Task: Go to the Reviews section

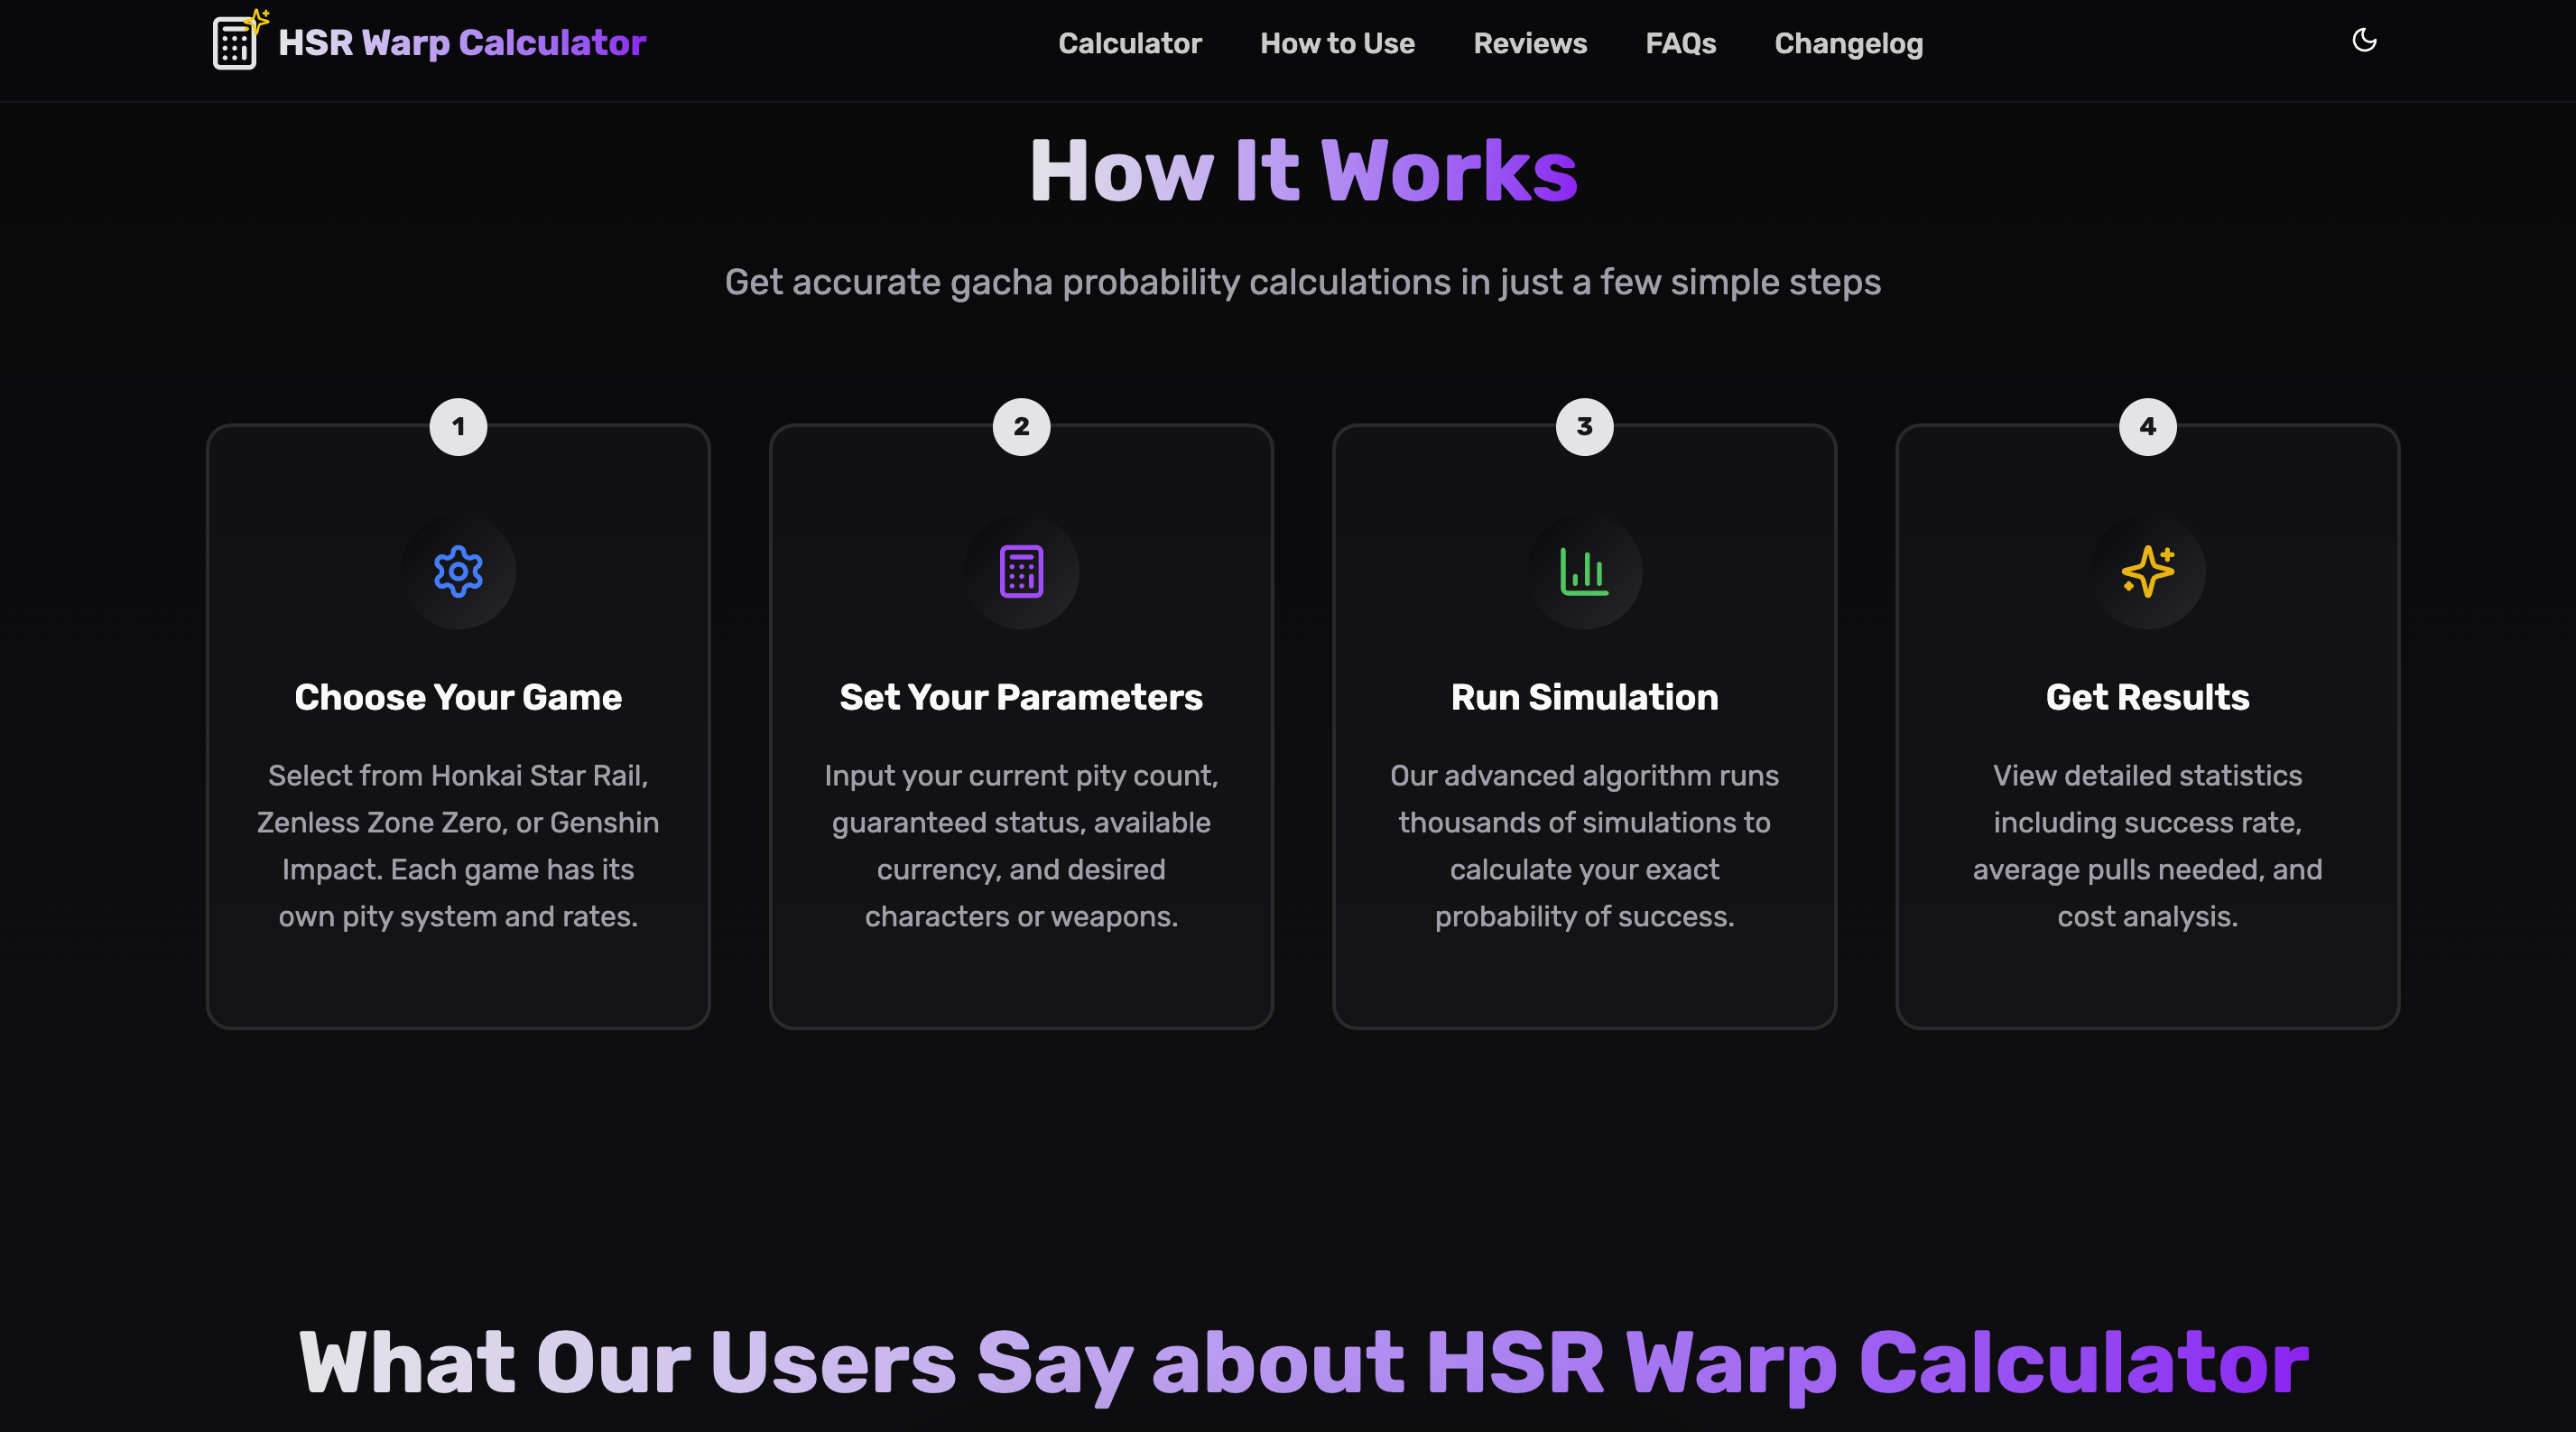Action: [x=1530, y=43]
